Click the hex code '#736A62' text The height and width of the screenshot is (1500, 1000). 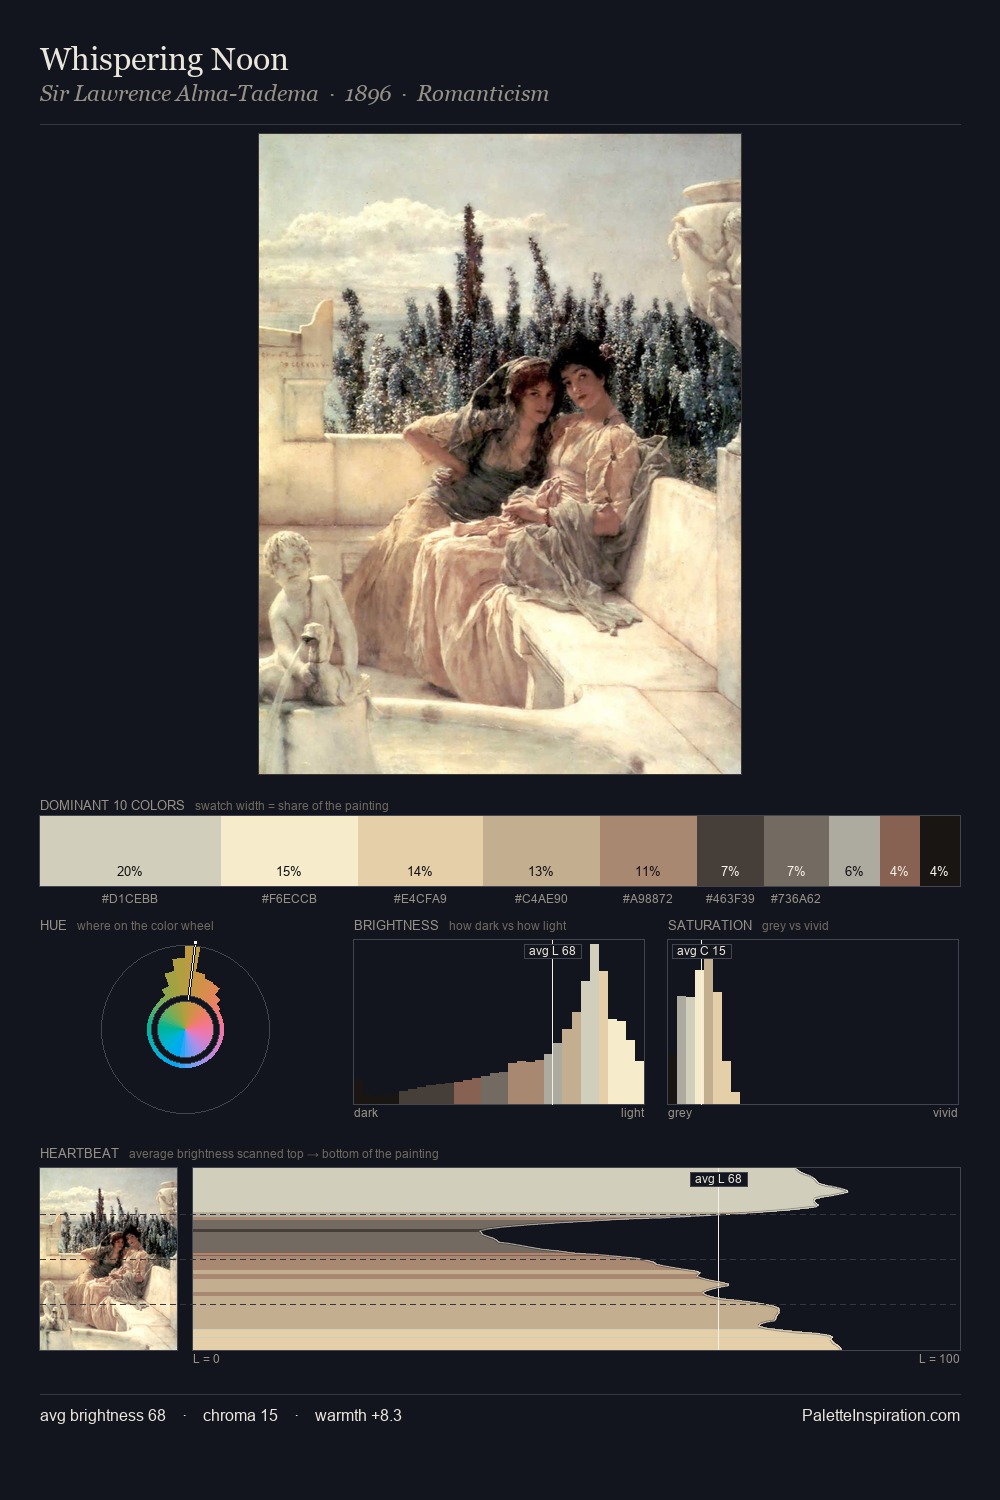coord(796,898)
